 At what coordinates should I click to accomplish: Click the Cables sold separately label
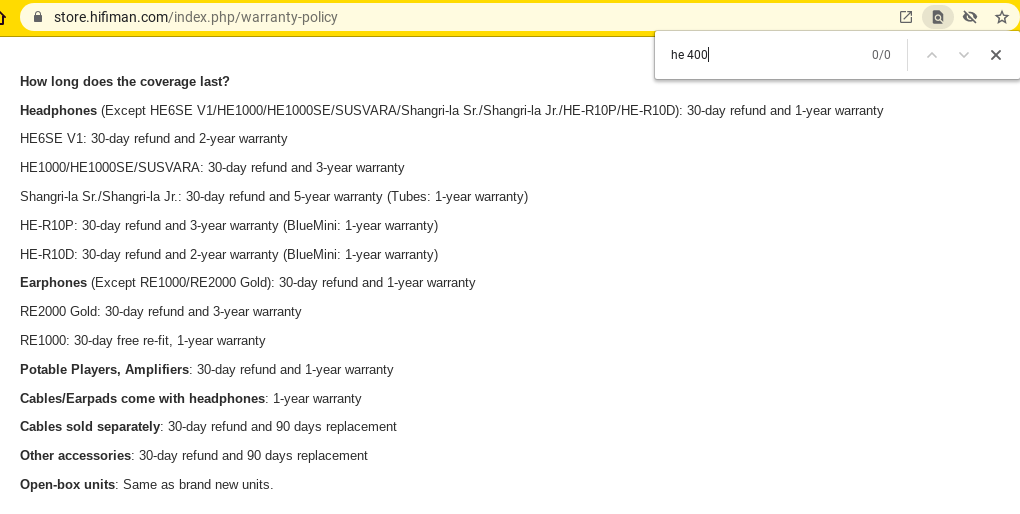(x=90, y=427)
